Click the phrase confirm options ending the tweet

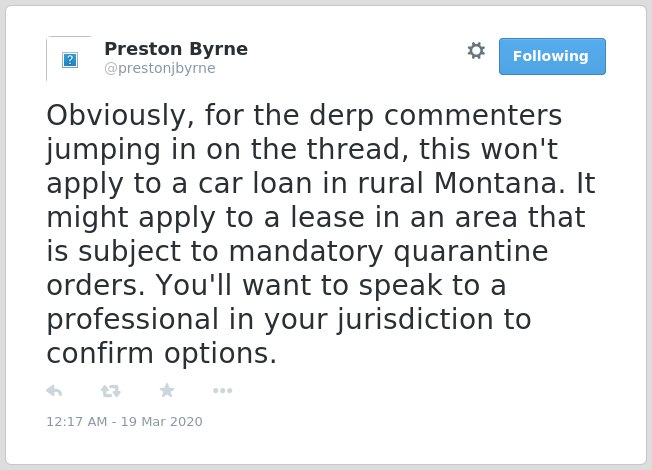(x=161, y=354)
